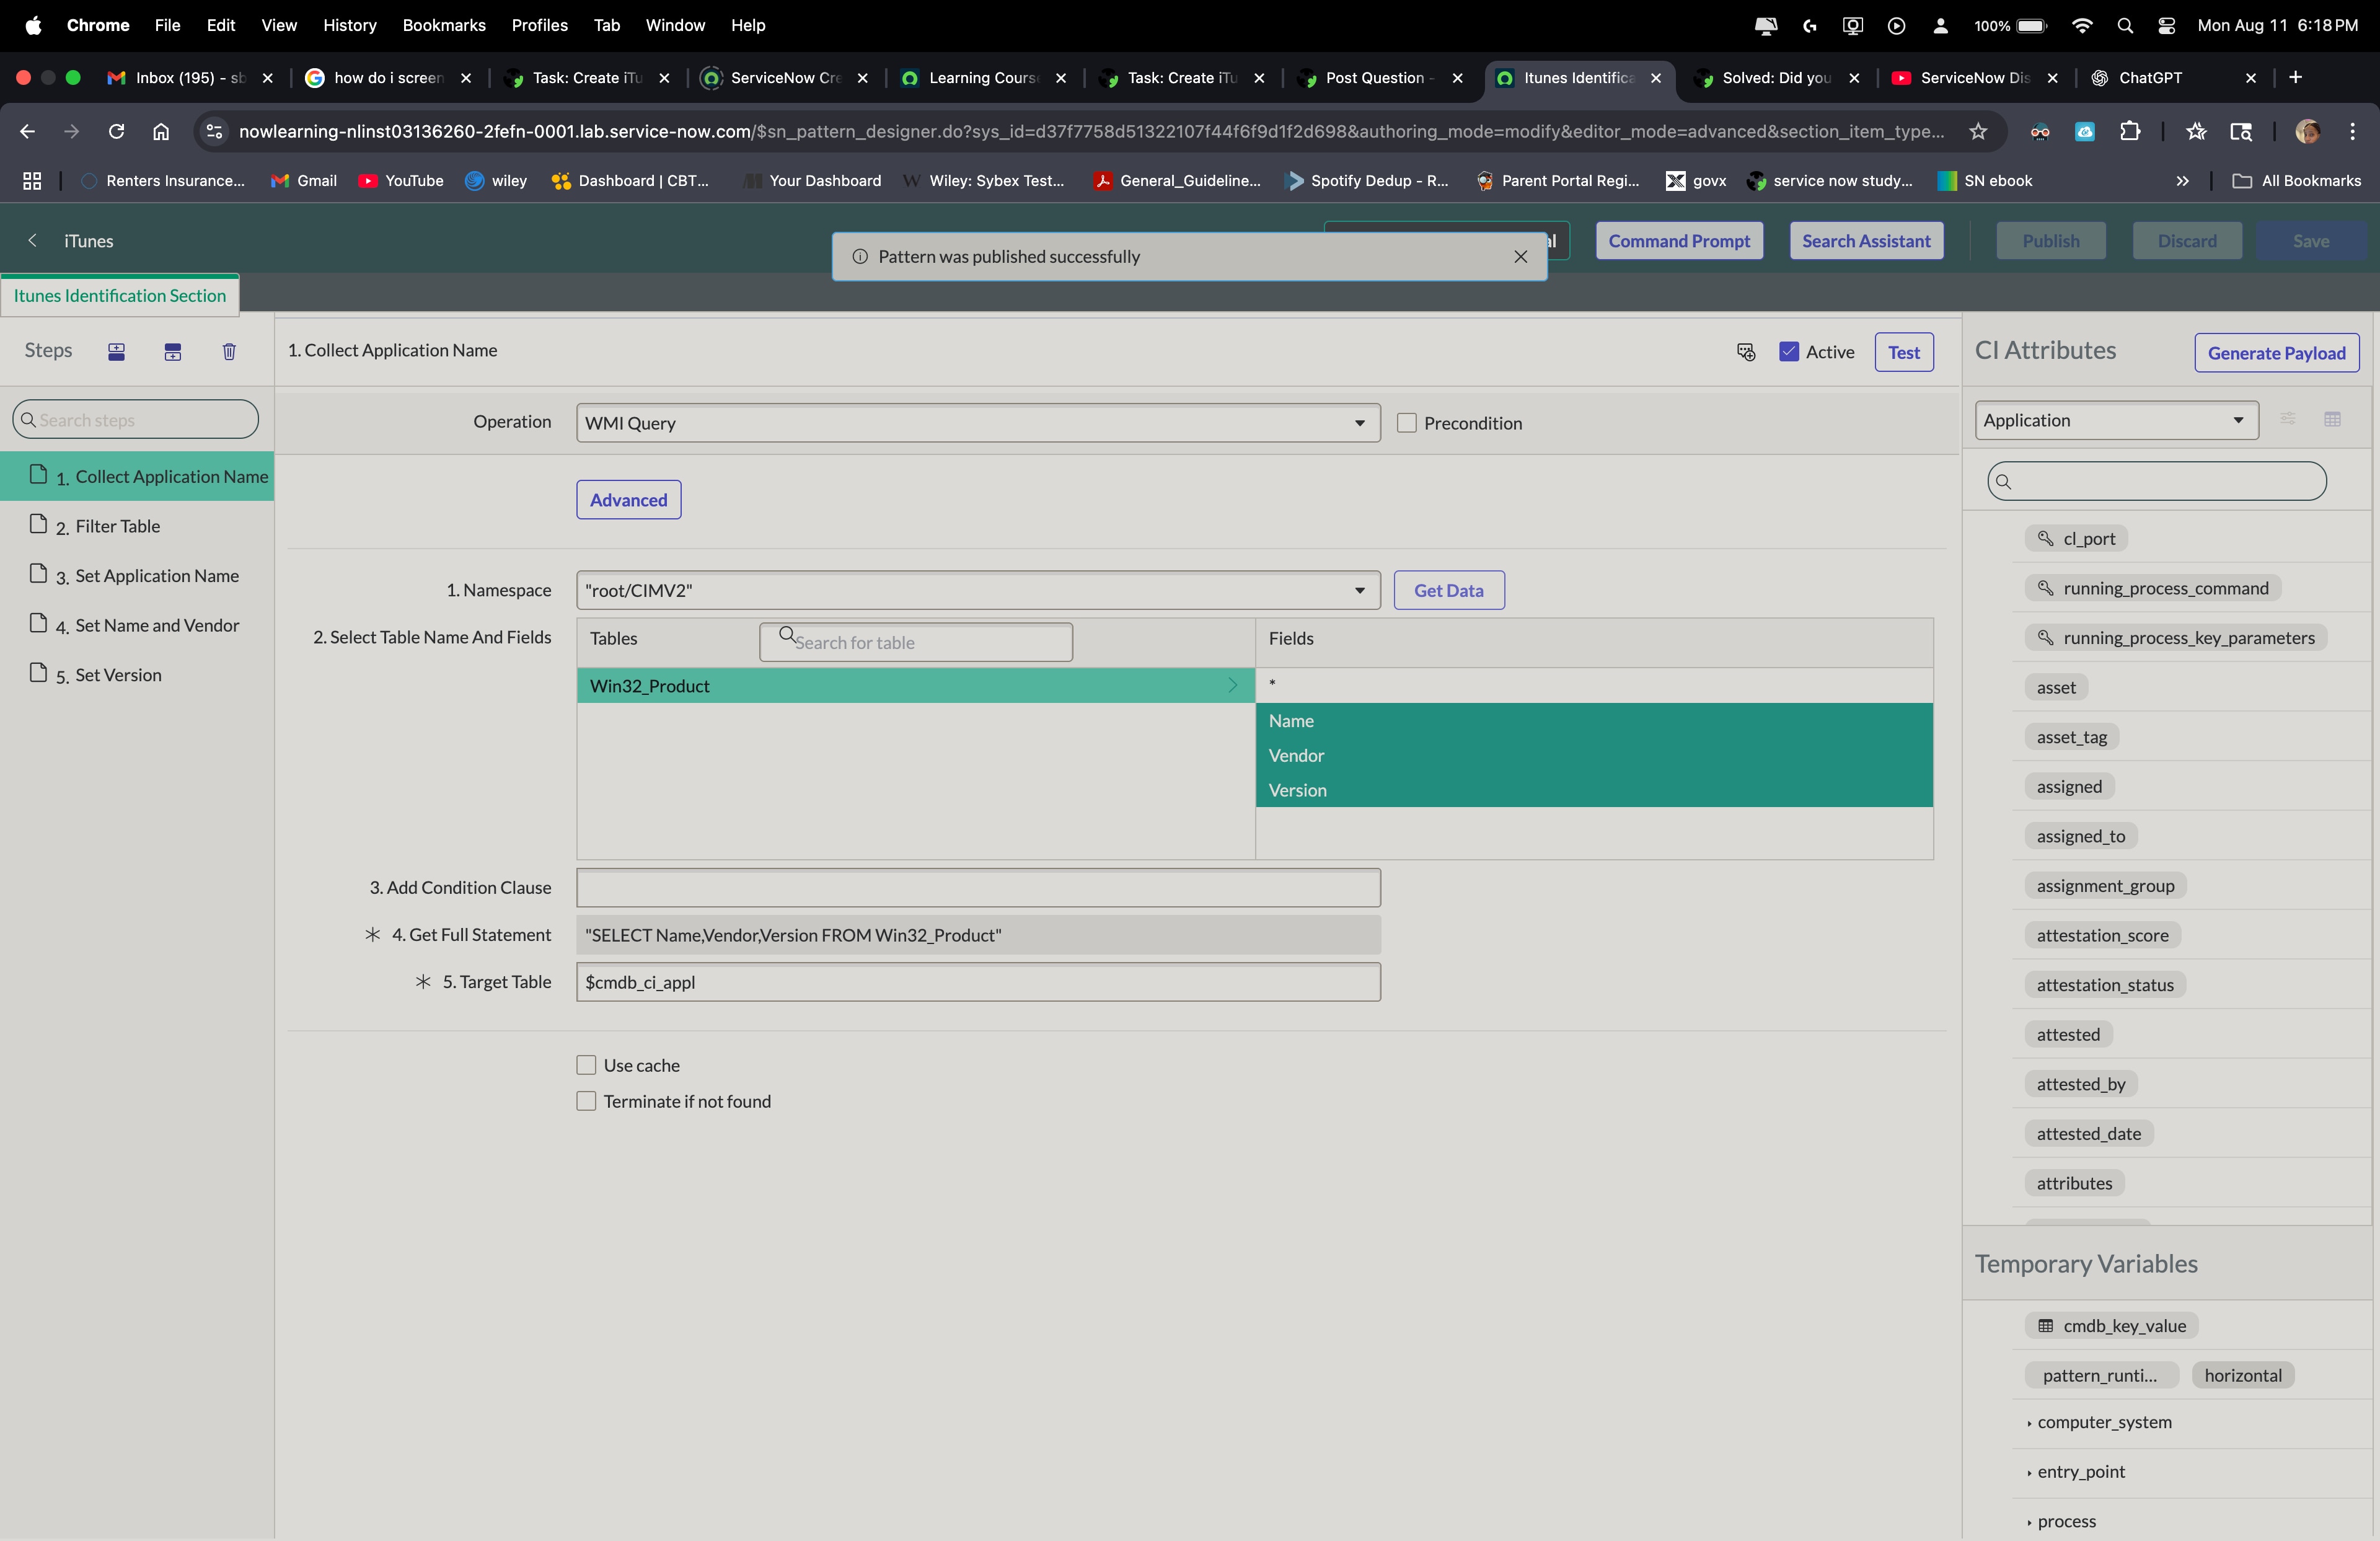The image size is (2380, 1541).
Task: Open the Application CI type dropdown
Action: pos(2116,420)
